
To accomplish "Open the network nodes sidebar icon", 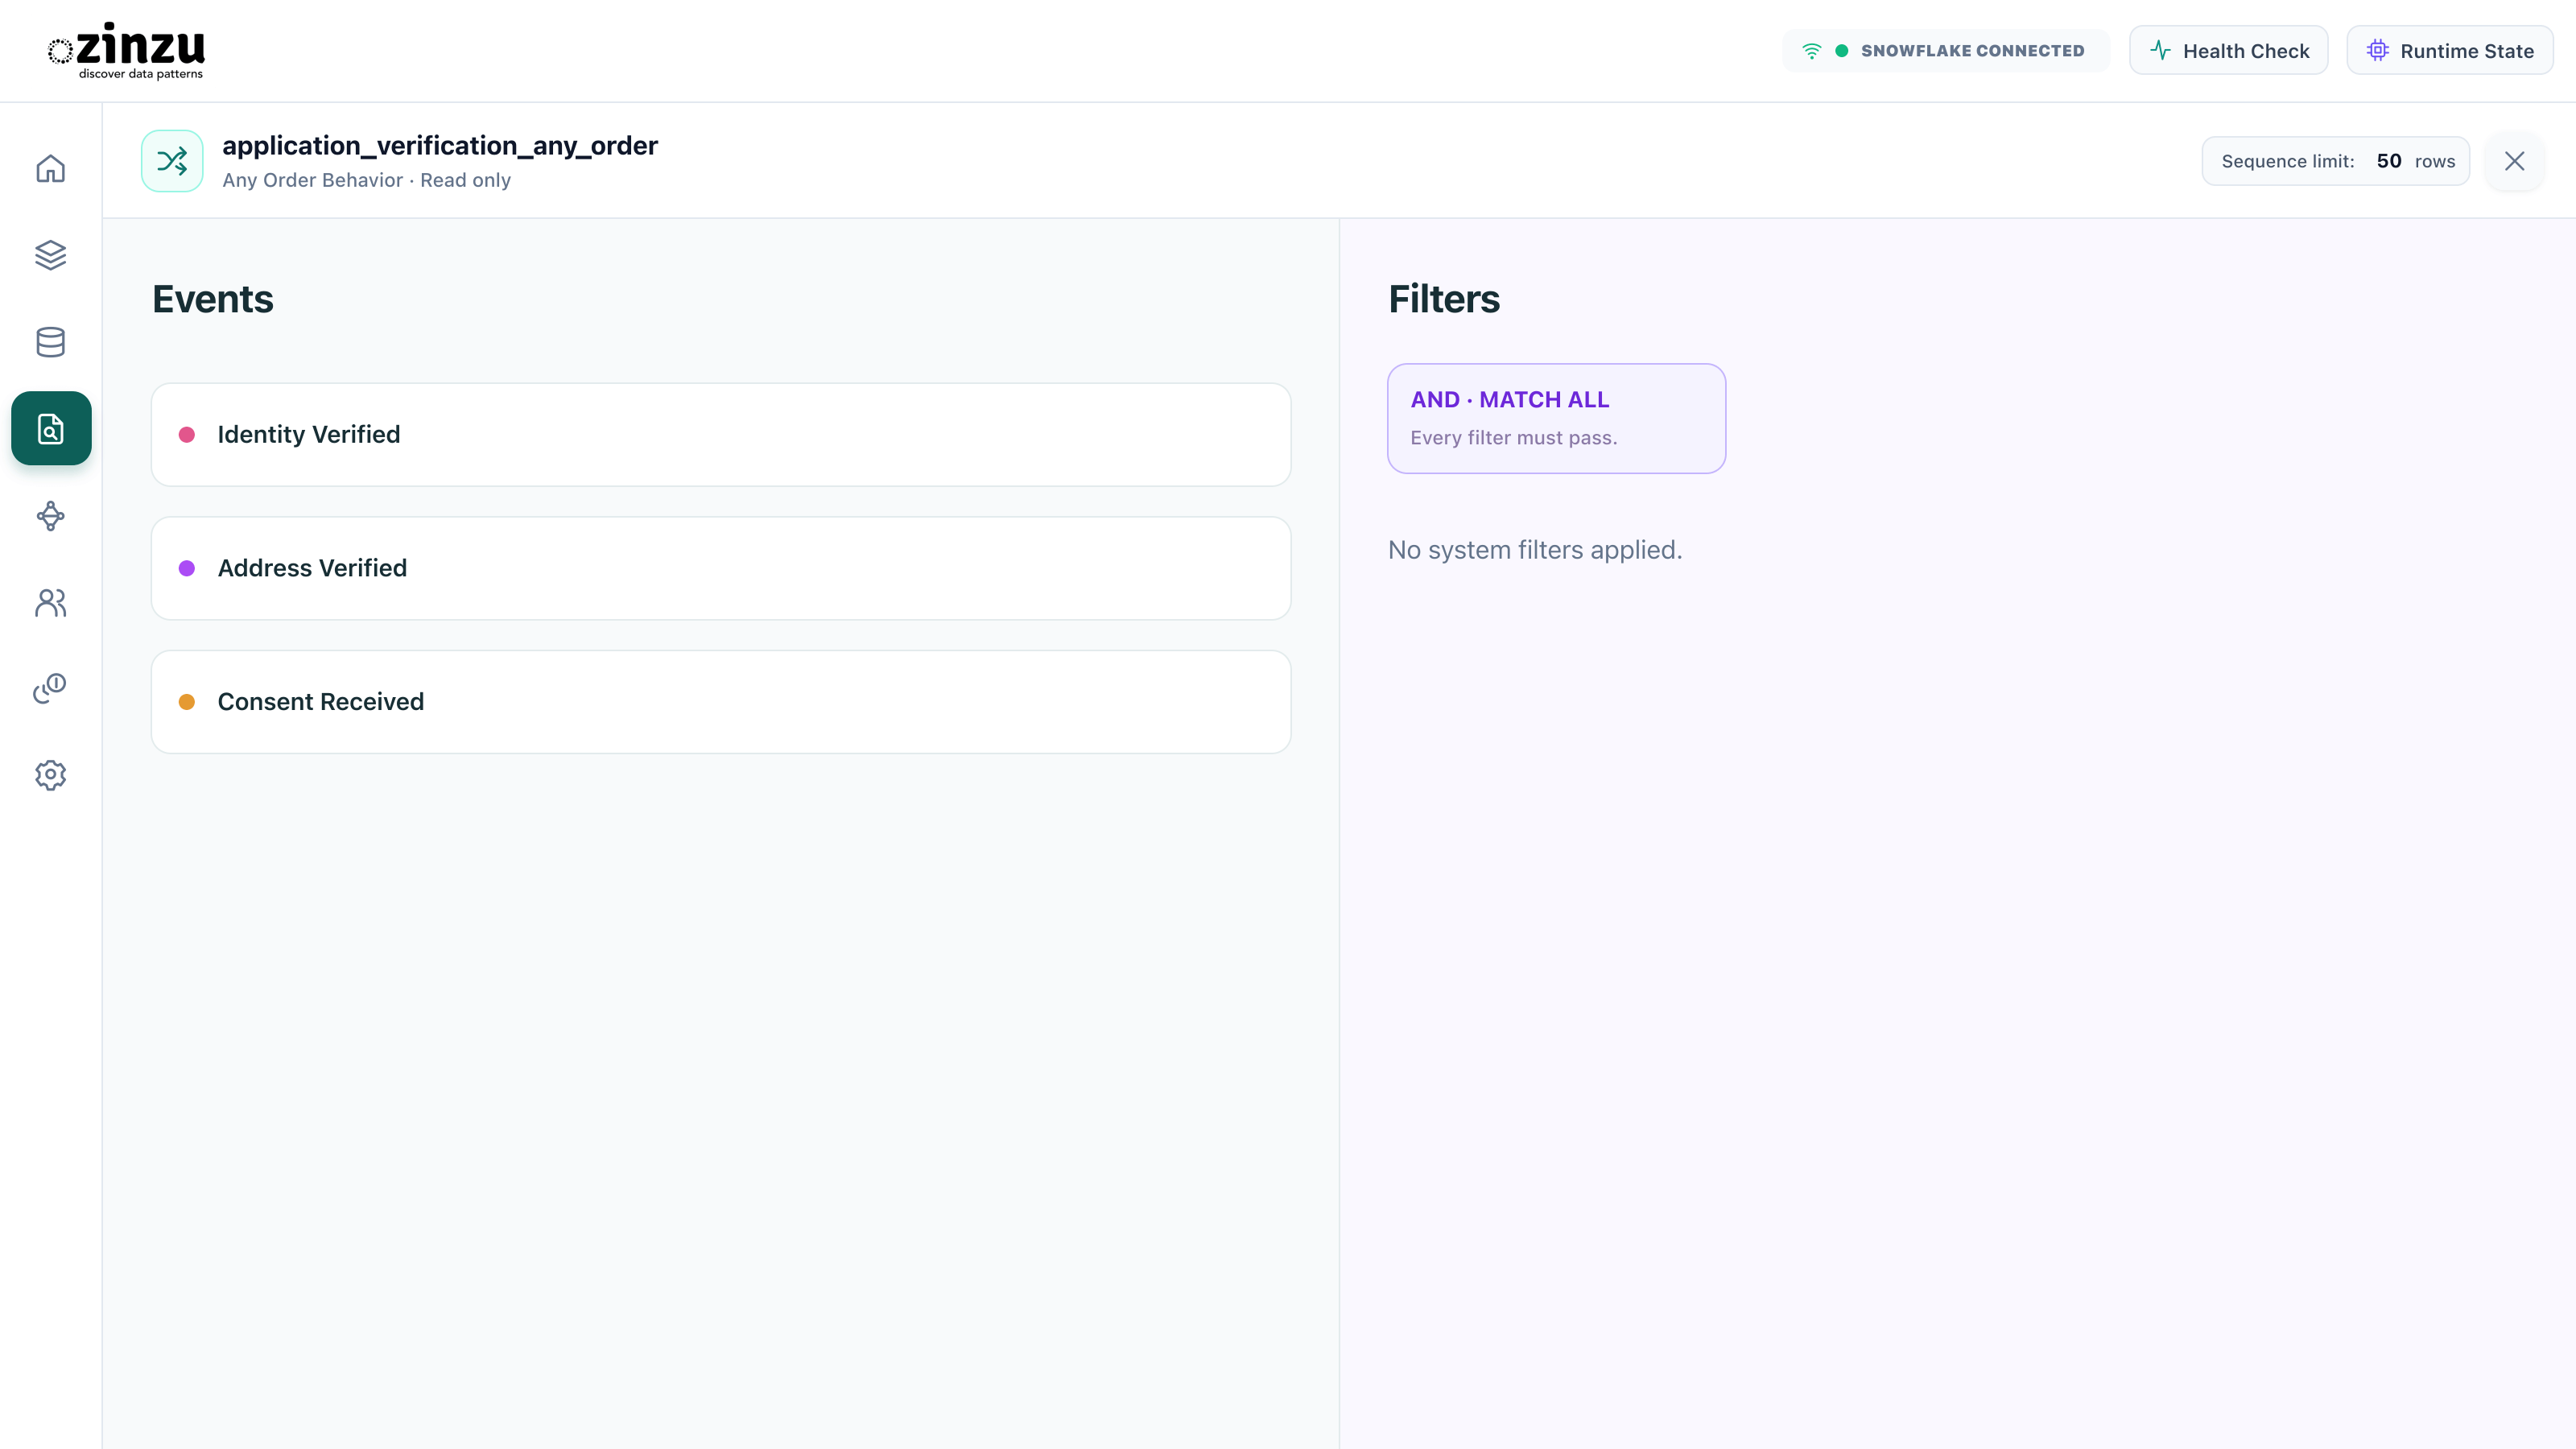I will [x=50, y=516].
